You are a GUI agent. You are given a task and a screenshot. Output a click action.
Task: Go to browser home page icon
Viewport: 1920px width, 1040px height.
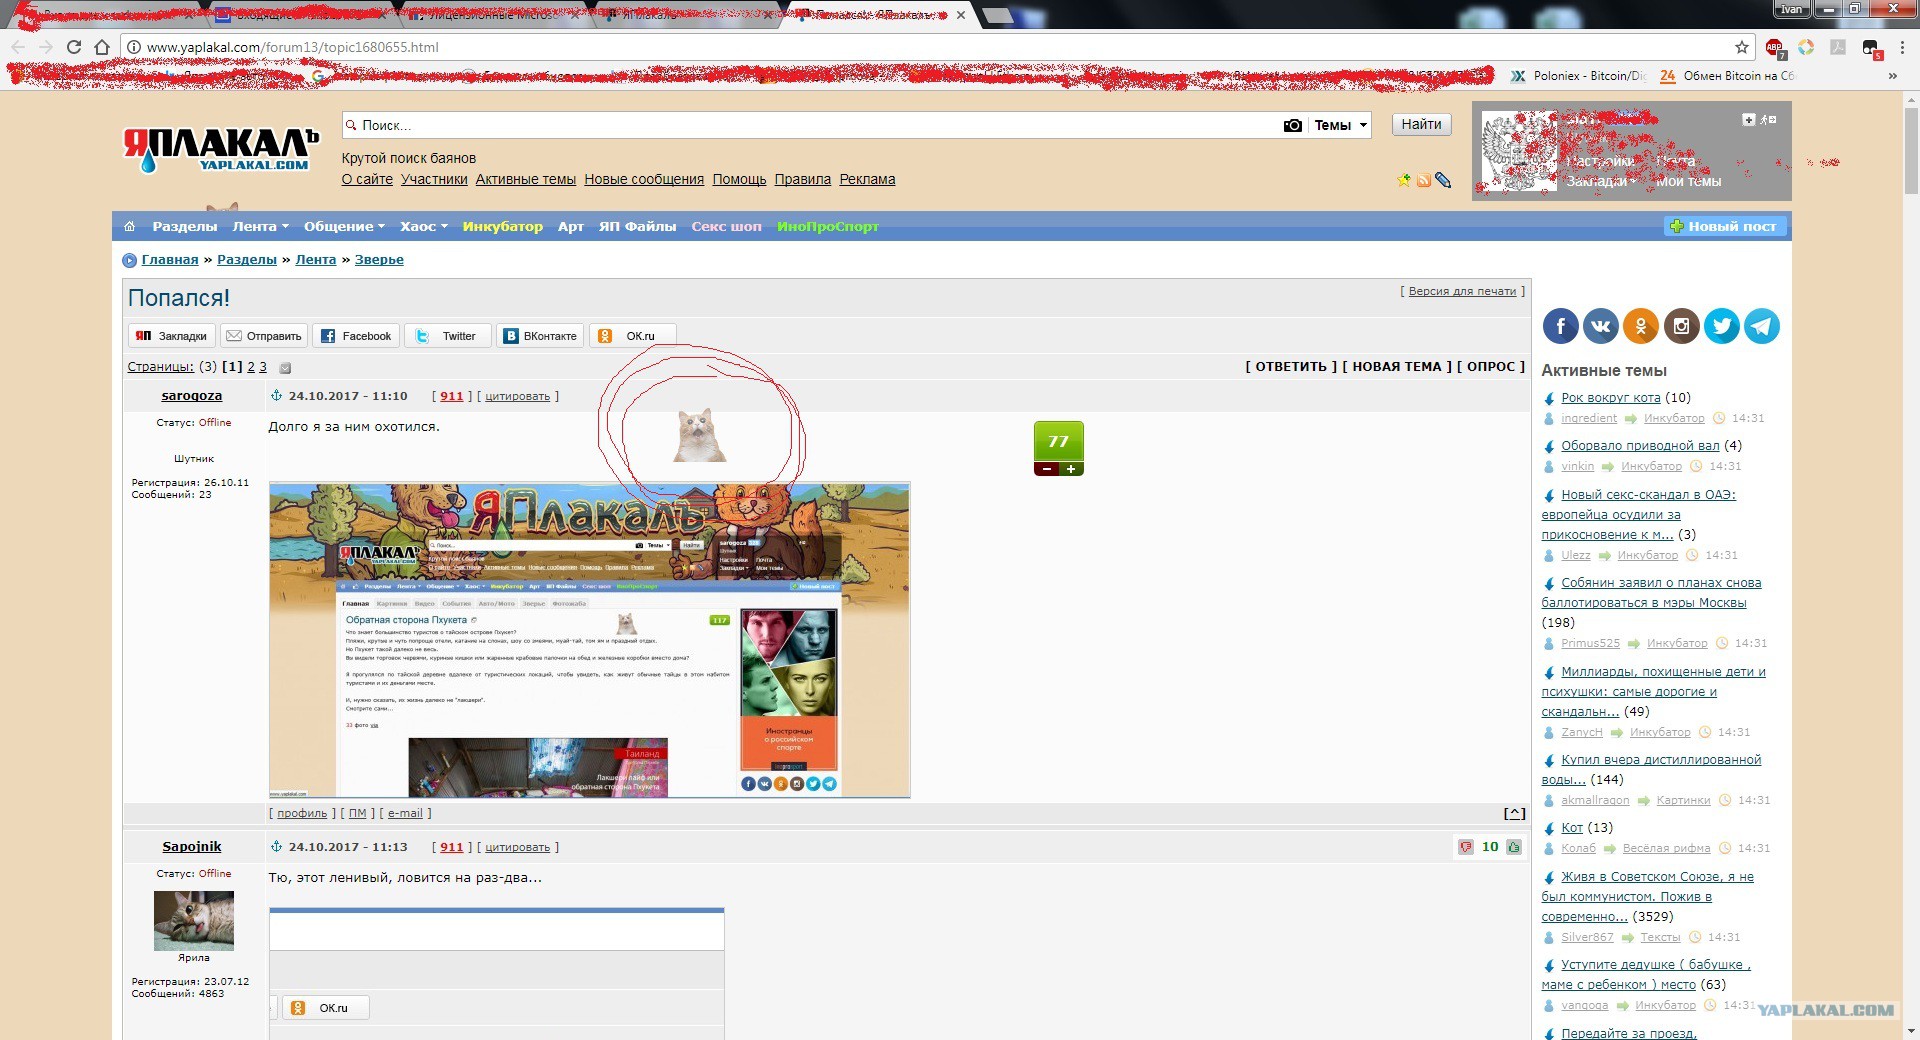(x=102, y=47)
